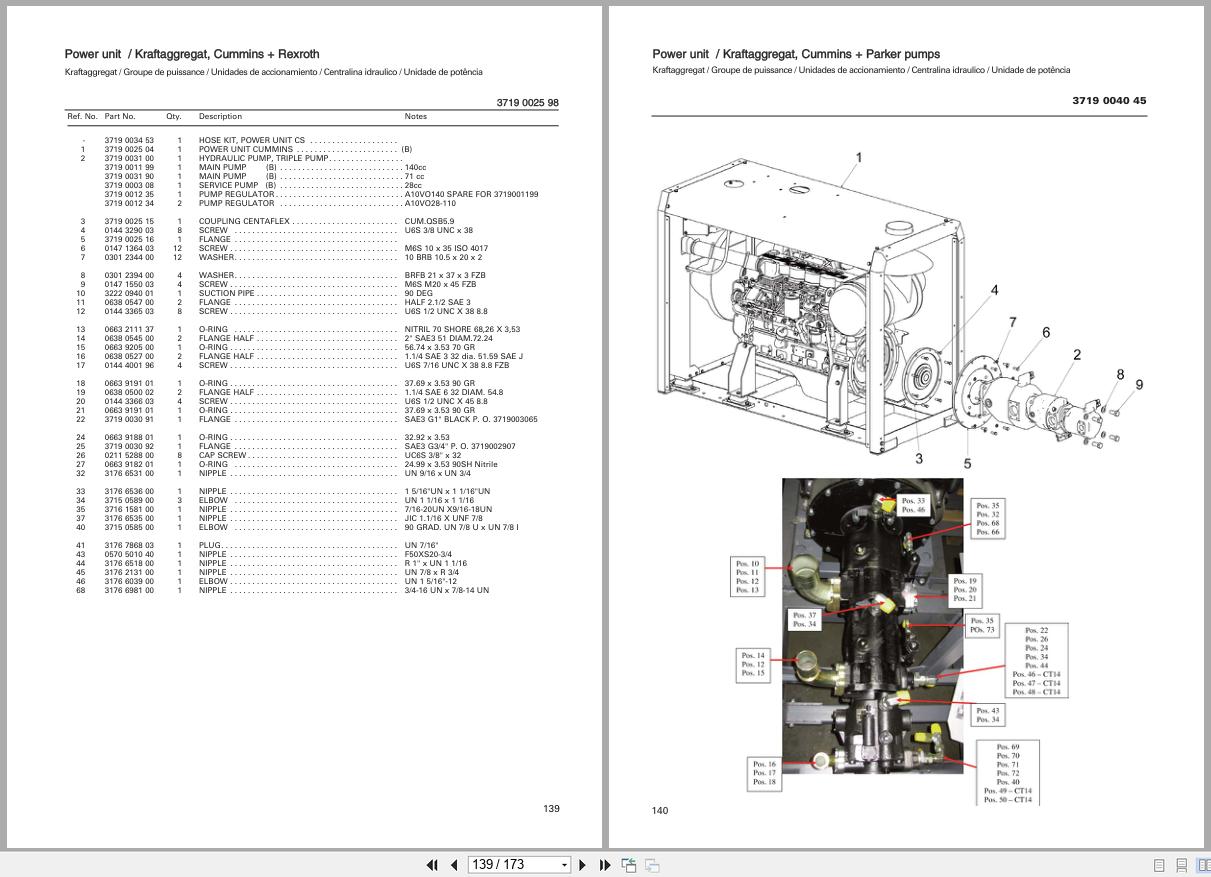Click note F50XS20-3/4

tap(428, 554)
